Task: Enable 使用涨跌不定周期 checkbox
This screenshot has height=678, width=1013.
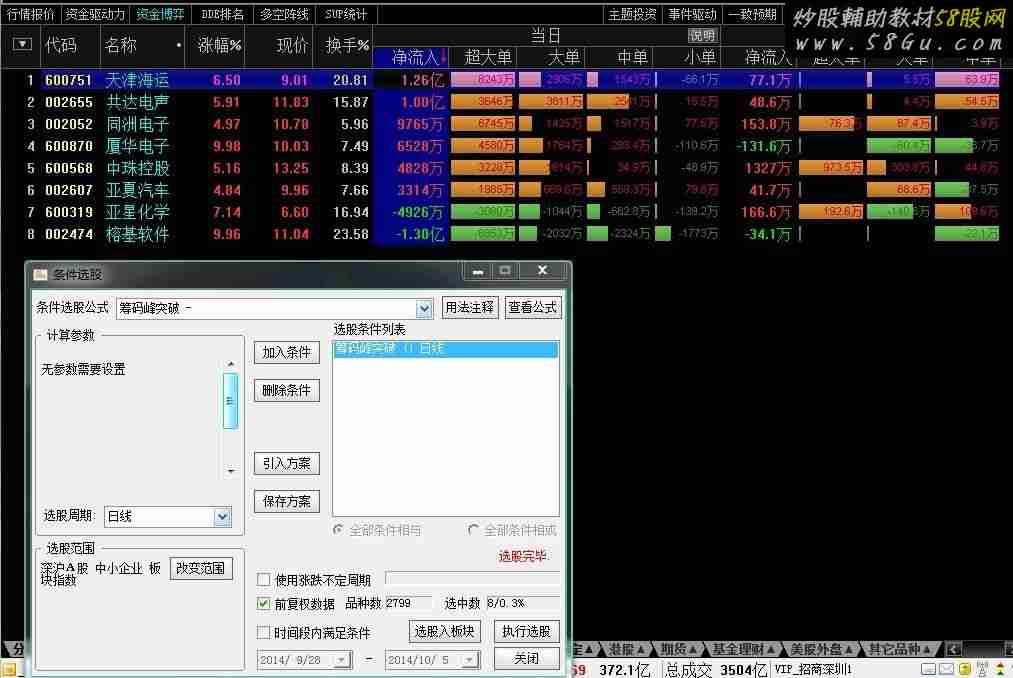Action: pyautogui.click(x=264, y=580)
